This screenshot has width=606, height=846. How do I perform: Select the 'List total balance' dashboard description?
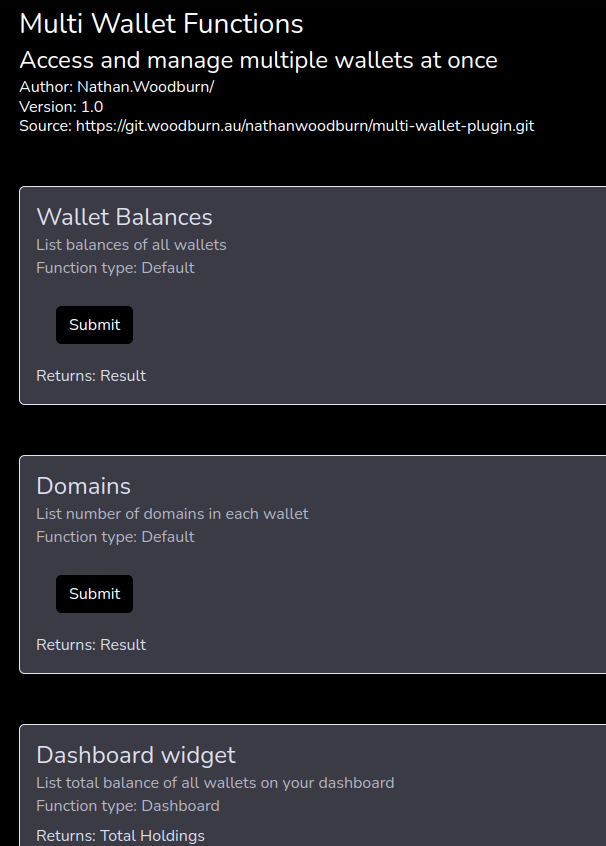tap(215, 783)
